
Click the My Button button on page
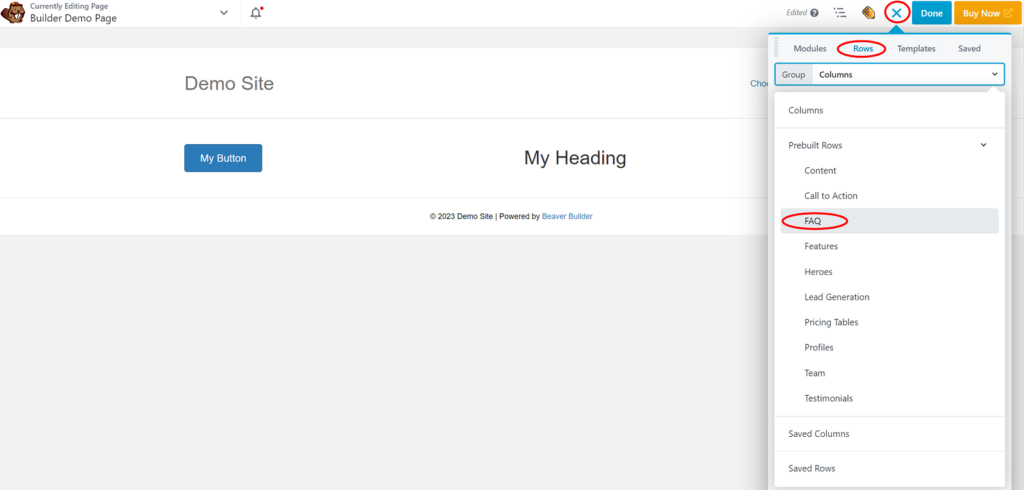(223, 158)
